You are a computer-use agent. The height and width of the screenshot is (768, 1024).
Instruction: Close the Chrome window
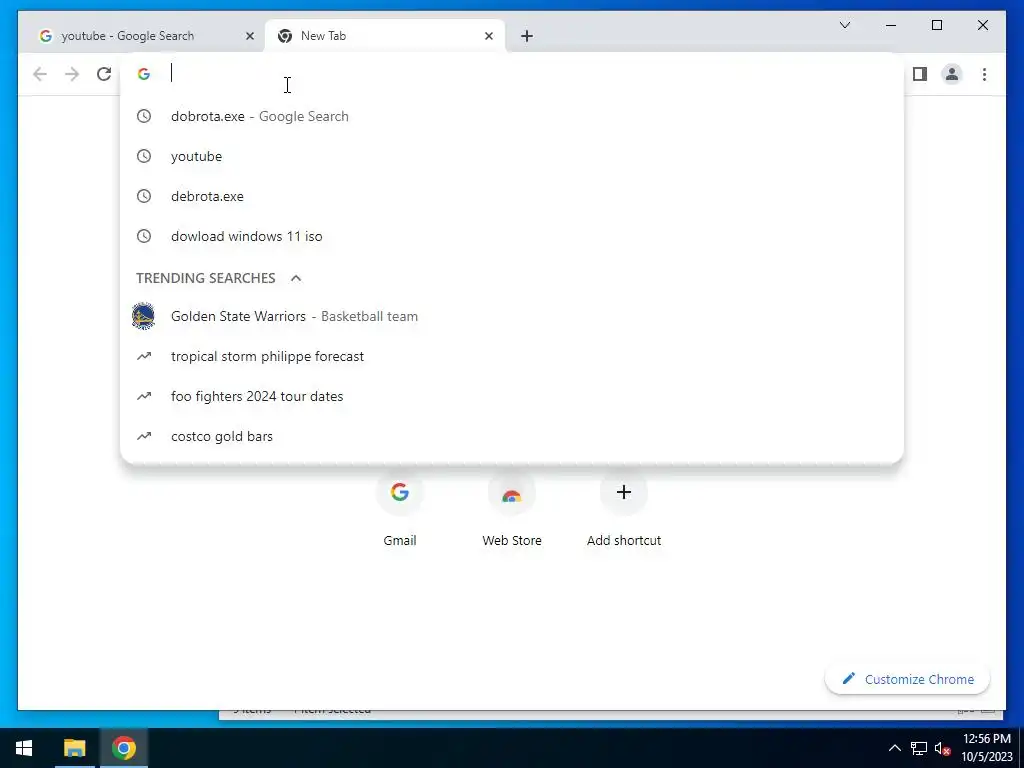982,25
